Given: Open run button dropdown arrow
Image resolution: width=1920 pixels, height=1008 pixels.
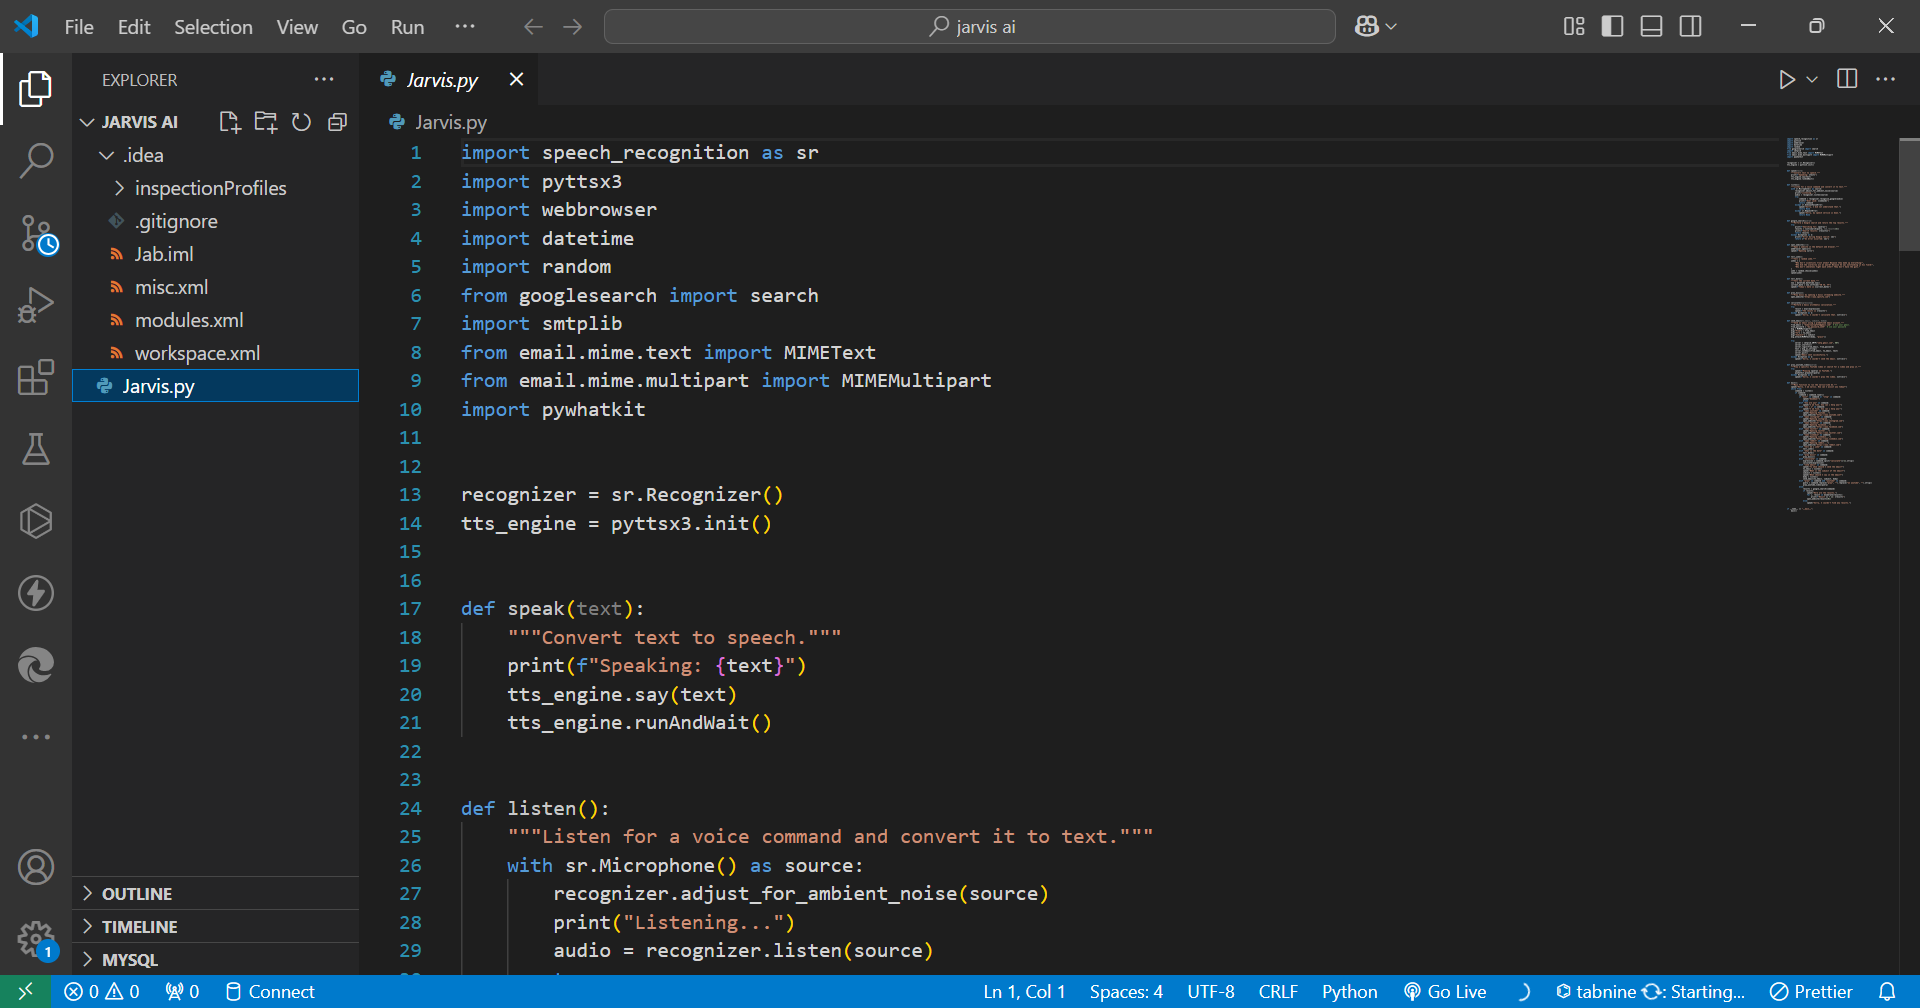Looking at the screenshot, I should (x=1812, y=79).
